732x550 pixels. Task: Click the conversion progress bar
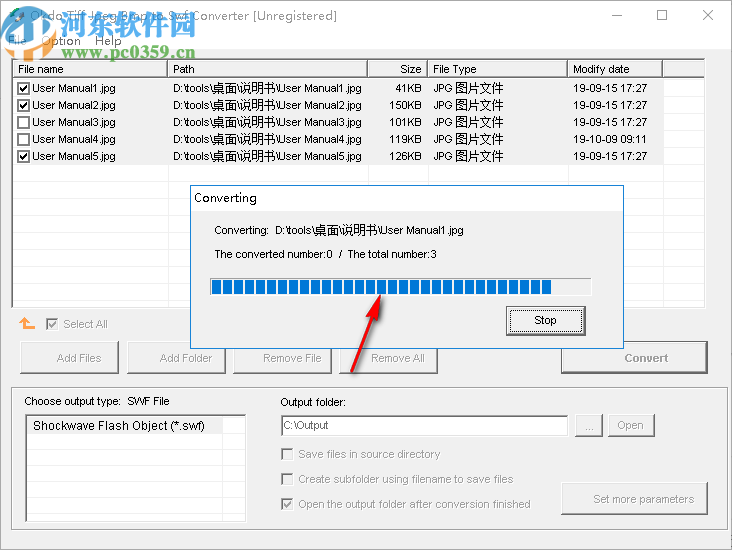pos(401,287)
